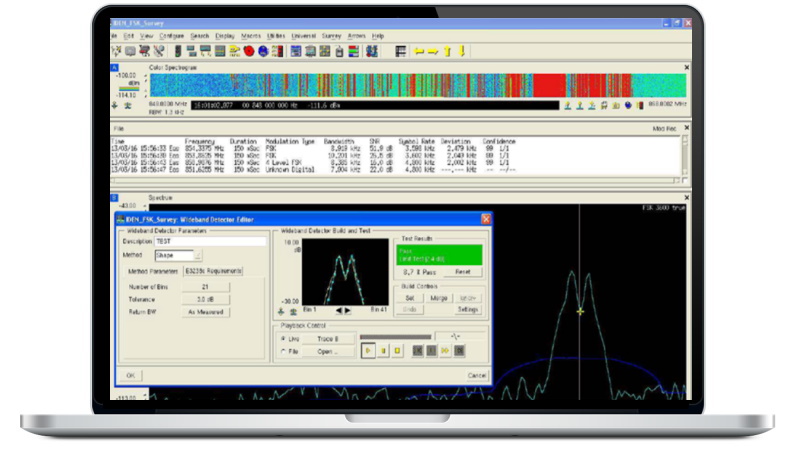This screenshot has width=800, height=450.
Task: Click the Merge button in Build Controls
Action: click(439, 298)
